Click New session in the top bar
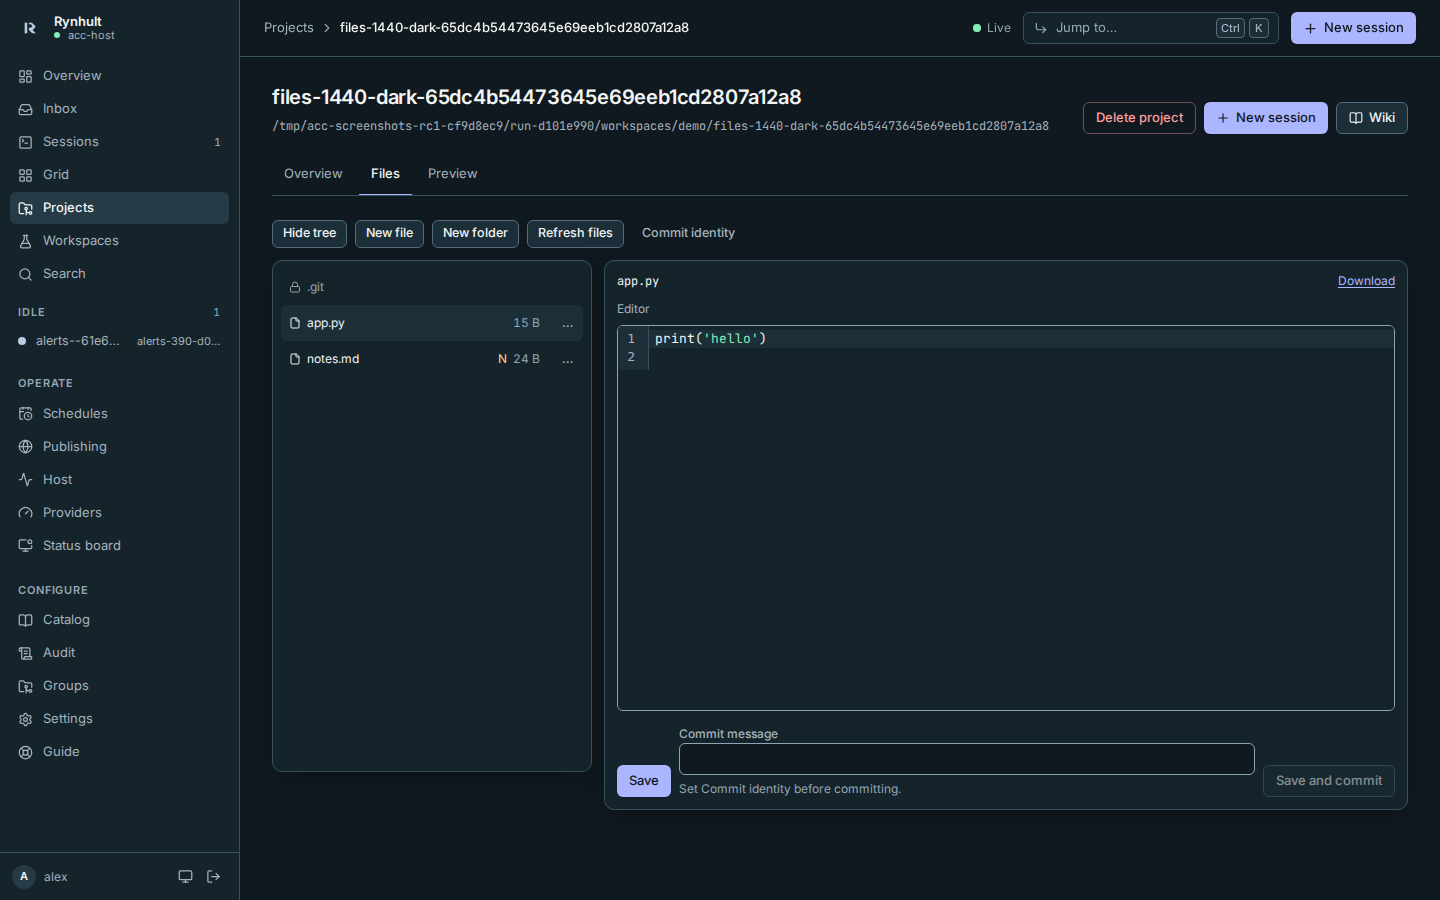1440x900 pixels. pos(1353,28)
